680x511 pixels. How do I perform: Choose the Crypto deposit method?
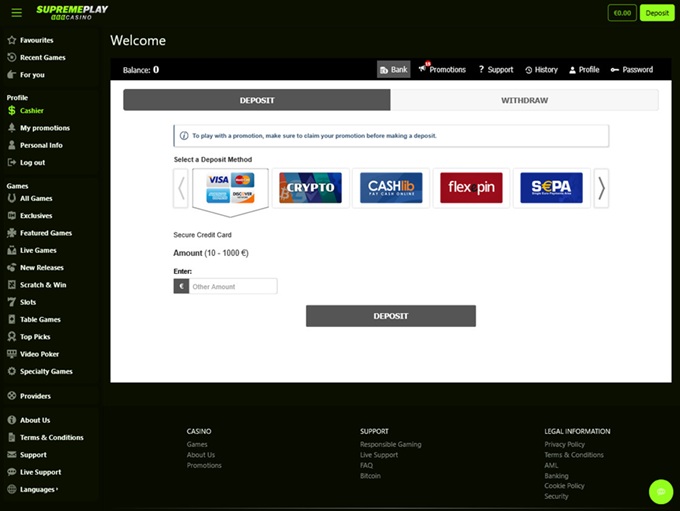pos(310,188)
